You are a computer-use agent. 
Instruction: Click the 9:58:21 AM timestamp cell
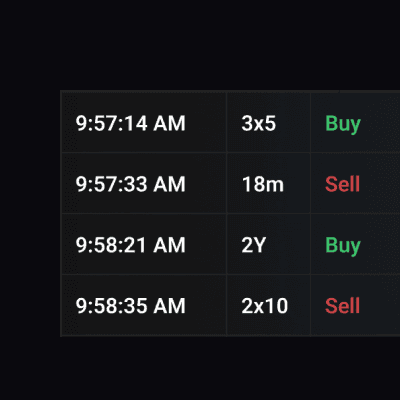tap(144, 244)
